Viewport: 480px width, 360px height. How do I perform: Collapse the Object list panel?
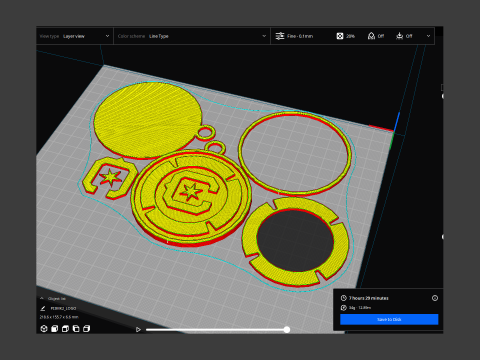[42, 298]
